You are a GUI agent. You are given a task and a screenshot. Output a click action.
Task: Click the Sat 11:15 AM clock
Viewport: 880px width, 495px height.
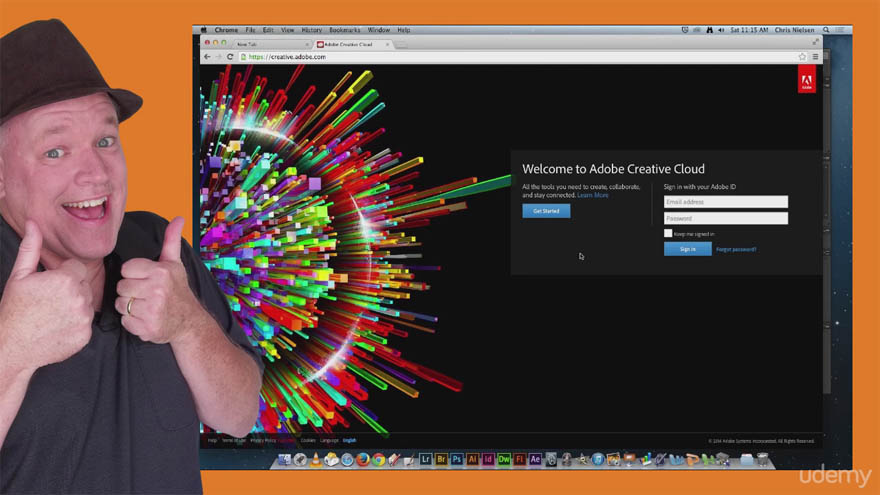(x=749, y=30)
